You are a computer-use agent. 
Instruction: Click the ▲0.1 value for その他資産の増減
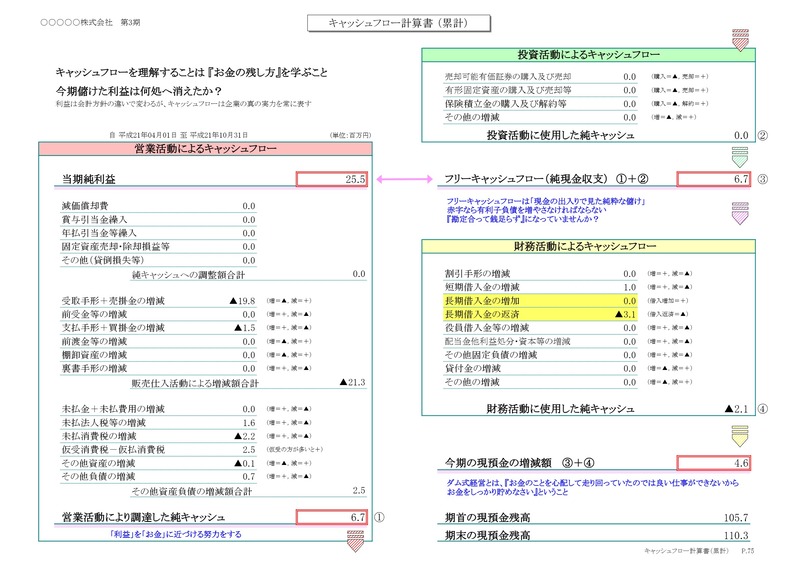245,463
